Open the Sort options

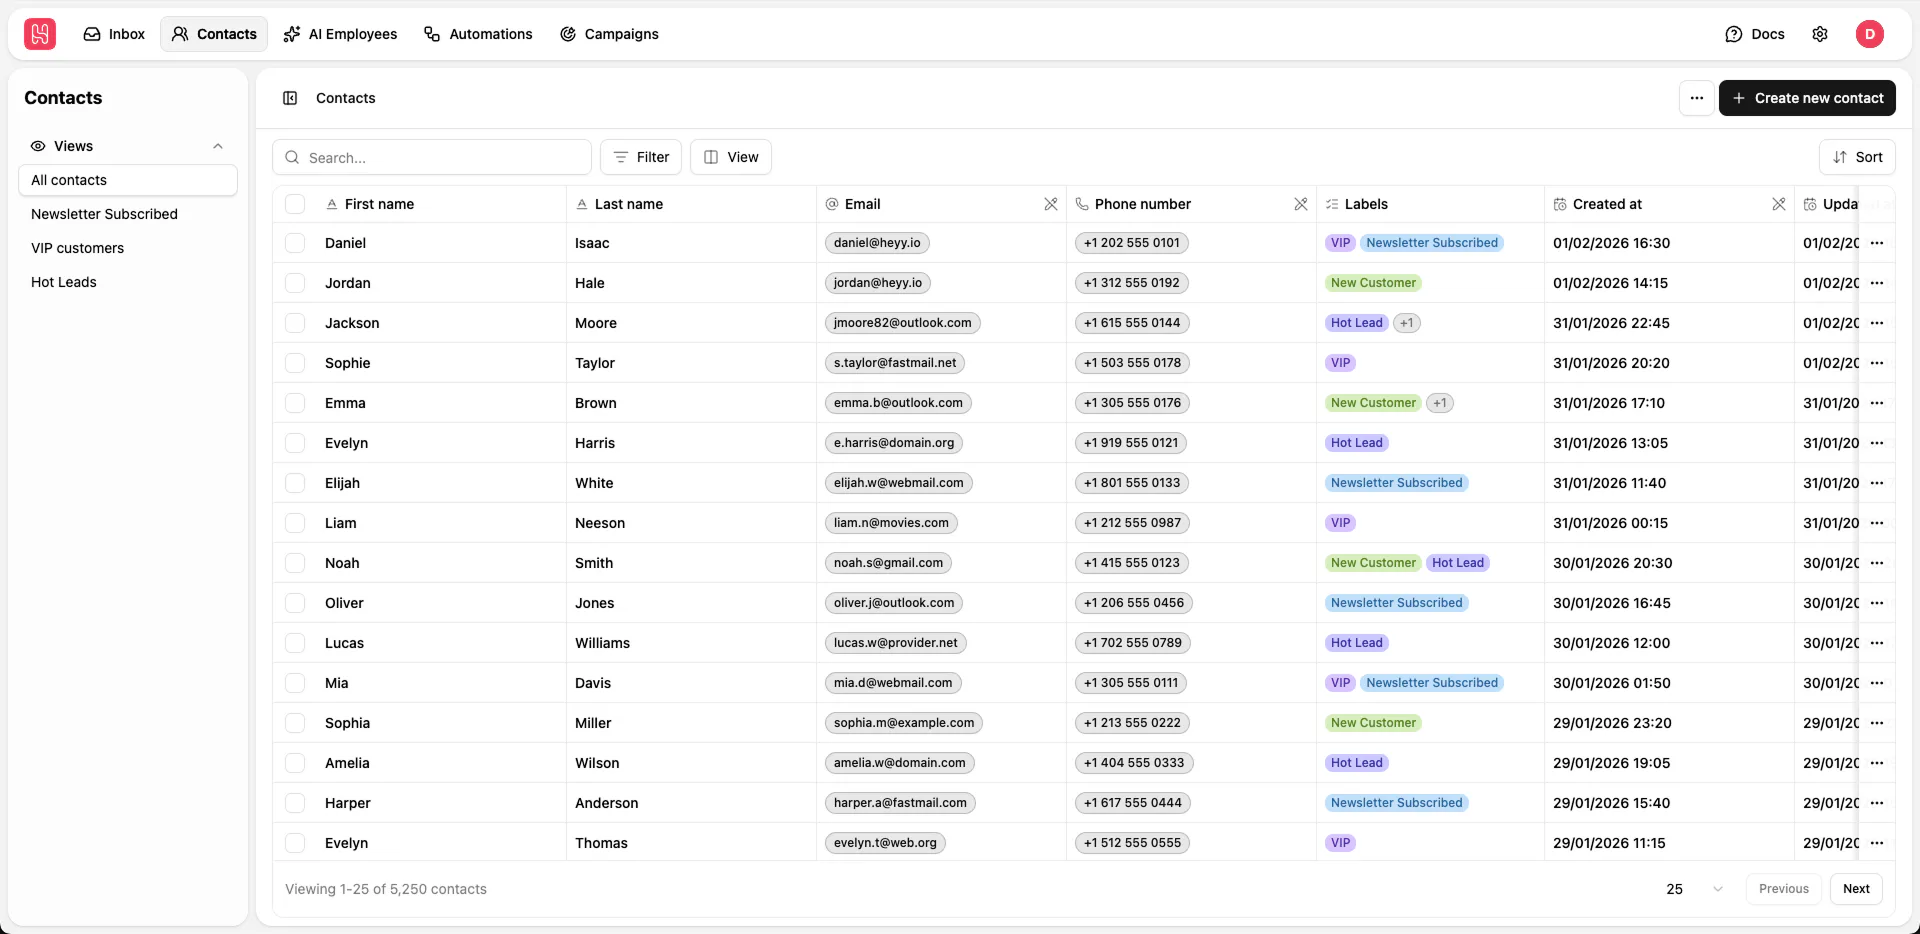[x=1857, y=157]
